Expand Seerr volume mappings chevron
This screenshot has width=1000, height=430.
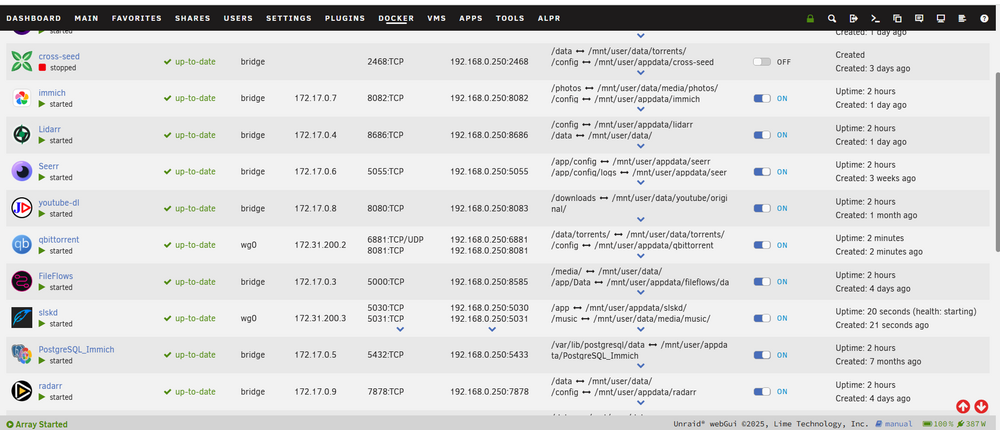pos(641,182)
